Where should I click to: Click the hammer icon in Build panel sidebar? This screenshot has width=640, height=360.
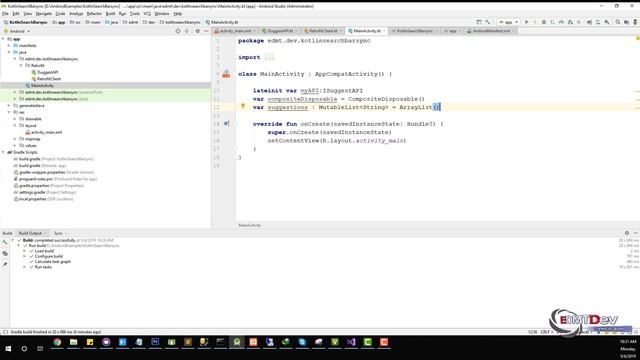point(5,242)
